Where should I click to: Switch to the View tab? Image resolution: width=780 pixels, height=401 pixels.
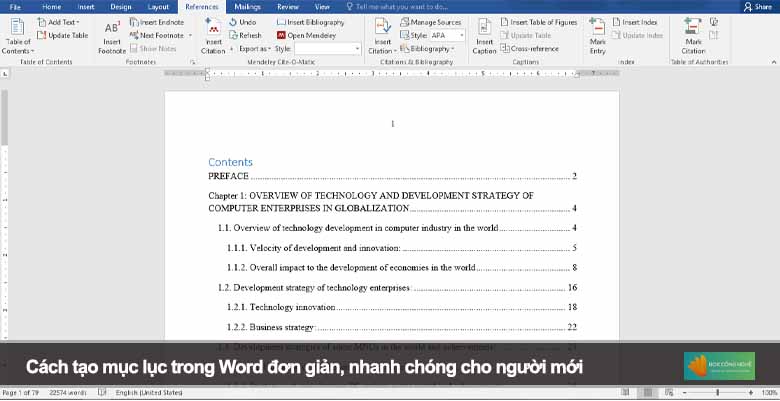tap(322, 7)
